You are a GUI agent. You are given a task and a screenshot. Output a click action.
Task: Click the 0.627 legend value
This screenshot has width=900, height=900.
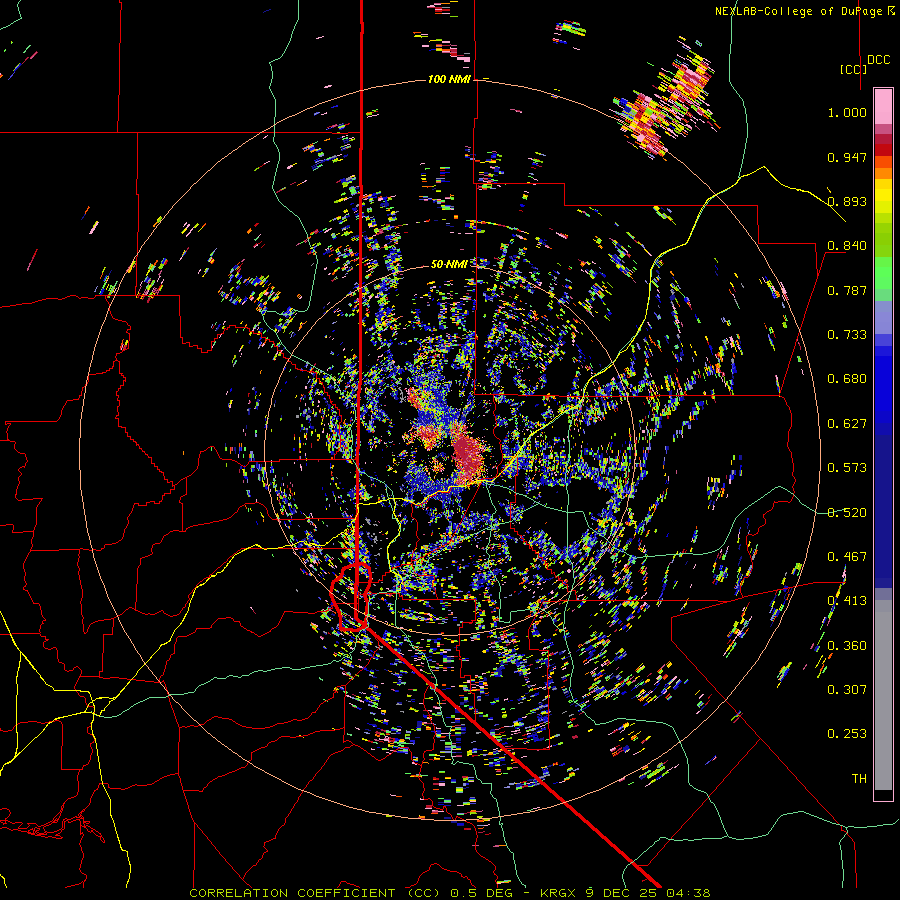pos(847,424)
